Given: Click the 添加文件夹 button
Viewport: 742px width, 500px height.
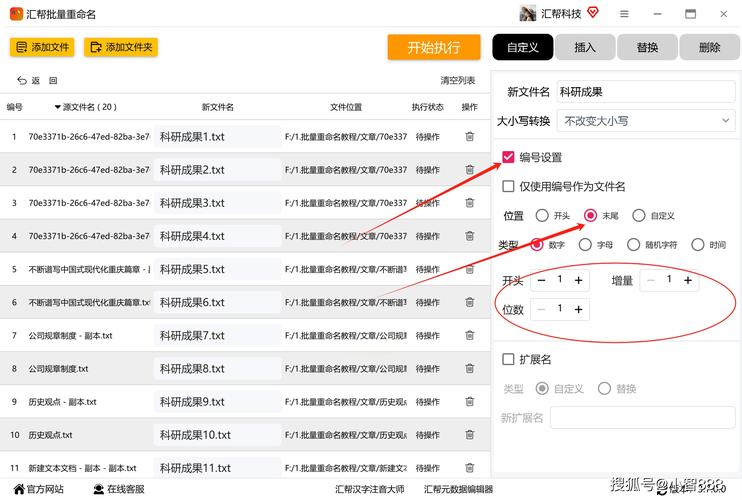Looking at the screenshot, I should 121,47.
